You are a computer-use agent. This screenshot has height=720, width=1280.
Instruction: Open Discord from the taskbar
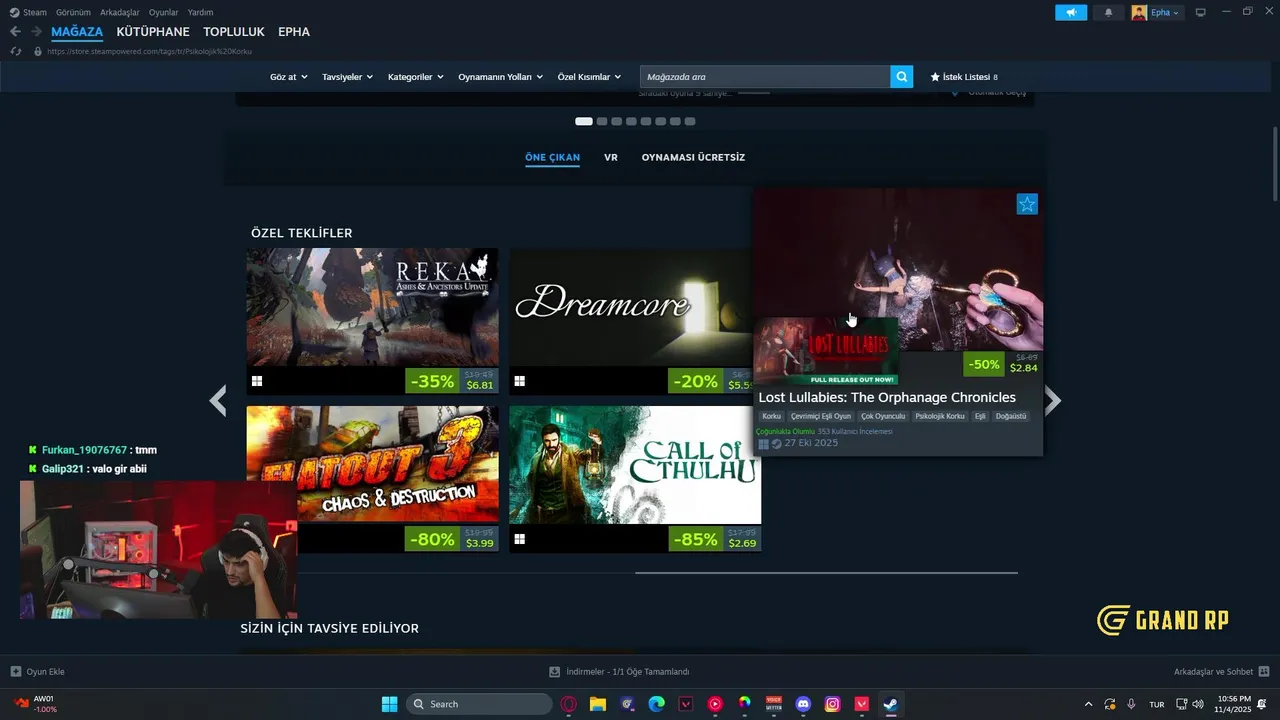click(x=803, y=704)
